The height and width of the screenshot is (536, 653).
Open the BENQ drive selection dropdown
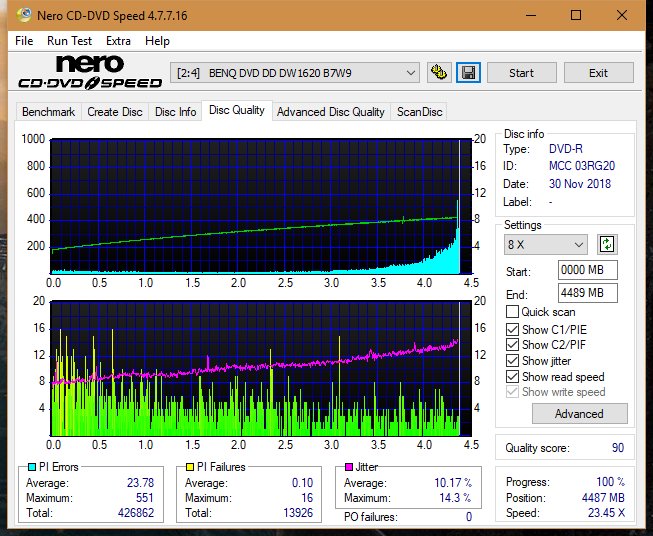(x=294, y=73)
